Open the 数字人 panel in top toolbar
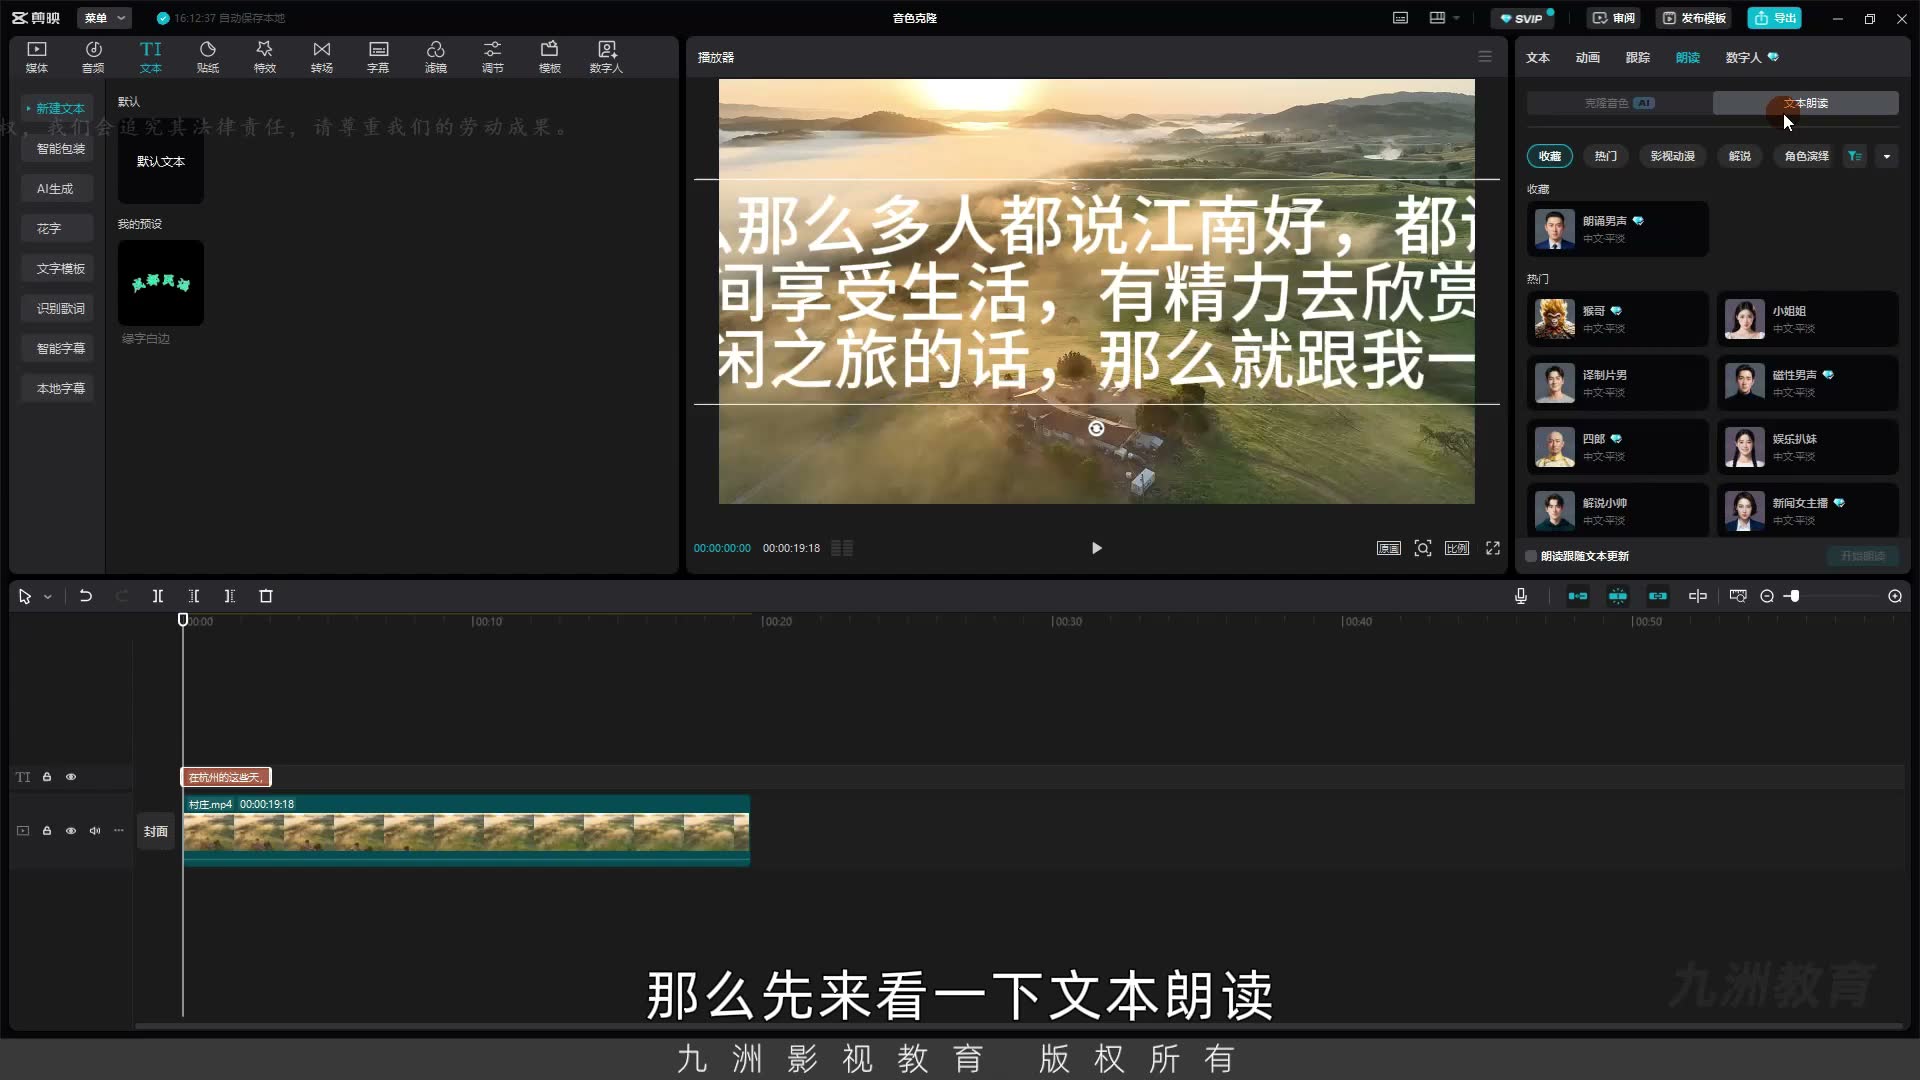 (606, 57)
